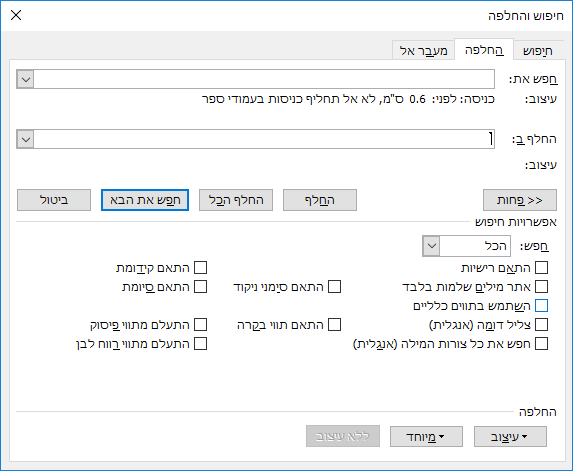Toggle the התאם קידומת checkbox
573x471 pixels.
pyautogui.click(x=200, y=267)
